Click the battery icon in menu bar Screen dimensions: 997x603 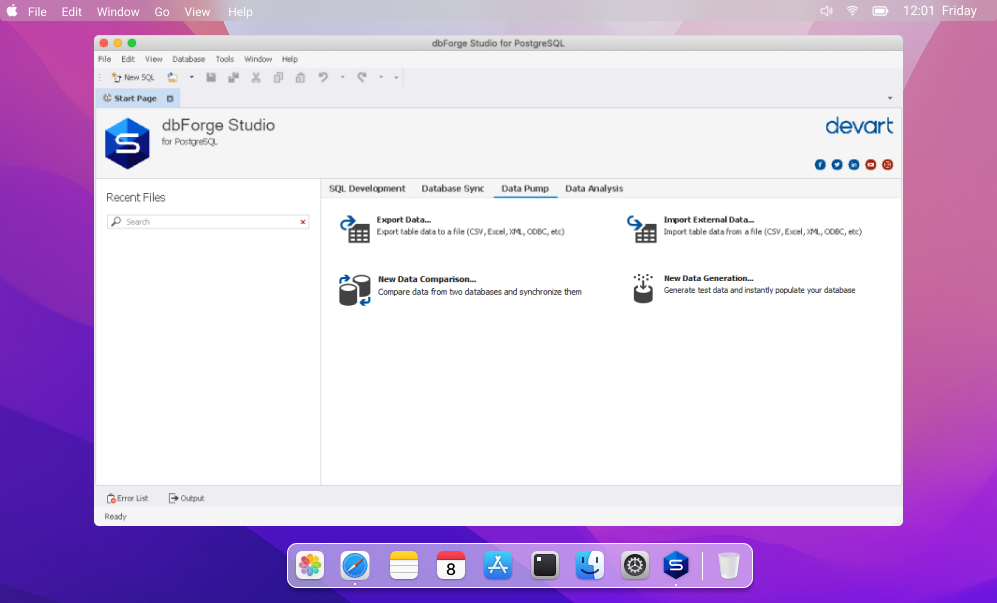coord(881,11)
